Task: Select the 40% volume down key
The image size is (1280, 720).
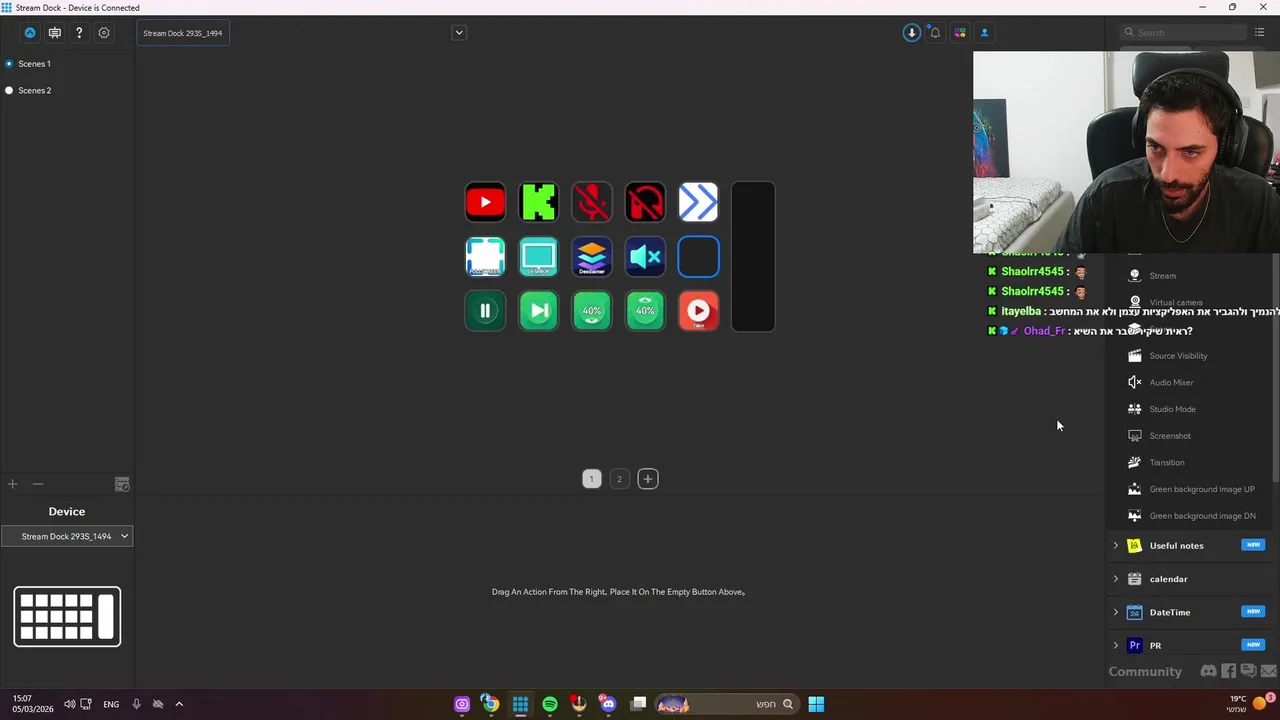Action: point(592,310)
